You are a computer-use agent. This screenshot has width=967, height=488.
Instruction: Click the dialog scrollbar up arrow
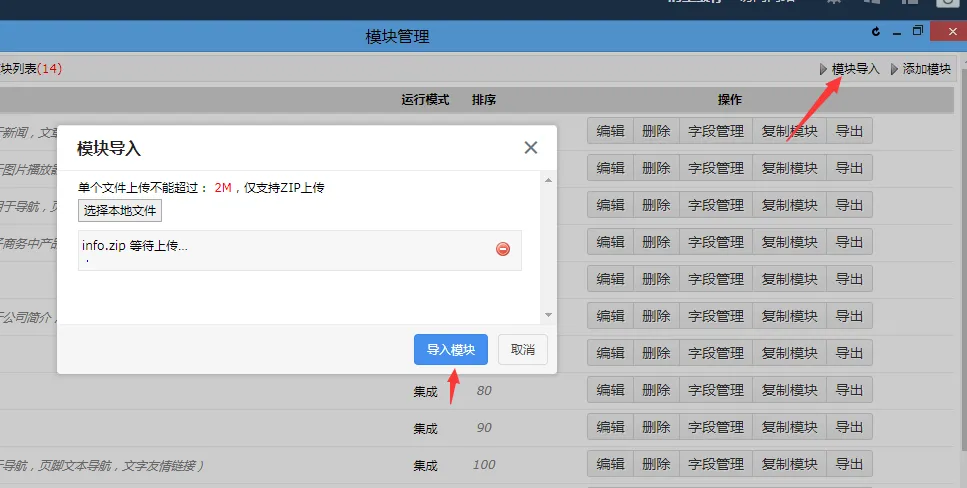(x=547, y=179)
